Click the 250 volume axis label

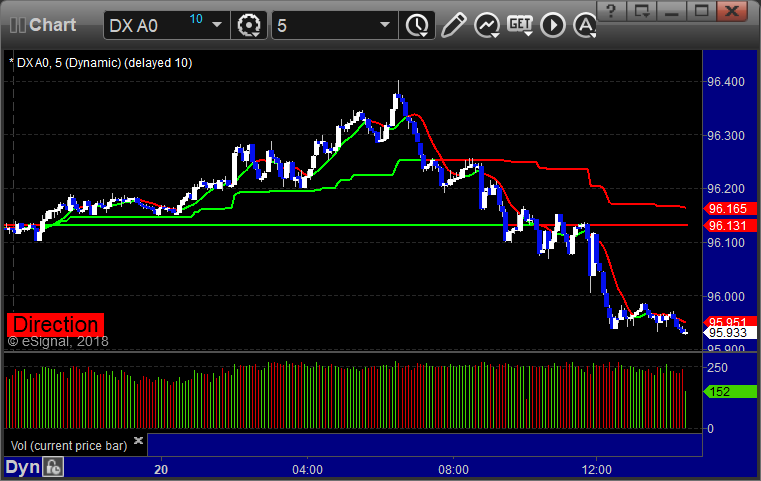(717, 367)
